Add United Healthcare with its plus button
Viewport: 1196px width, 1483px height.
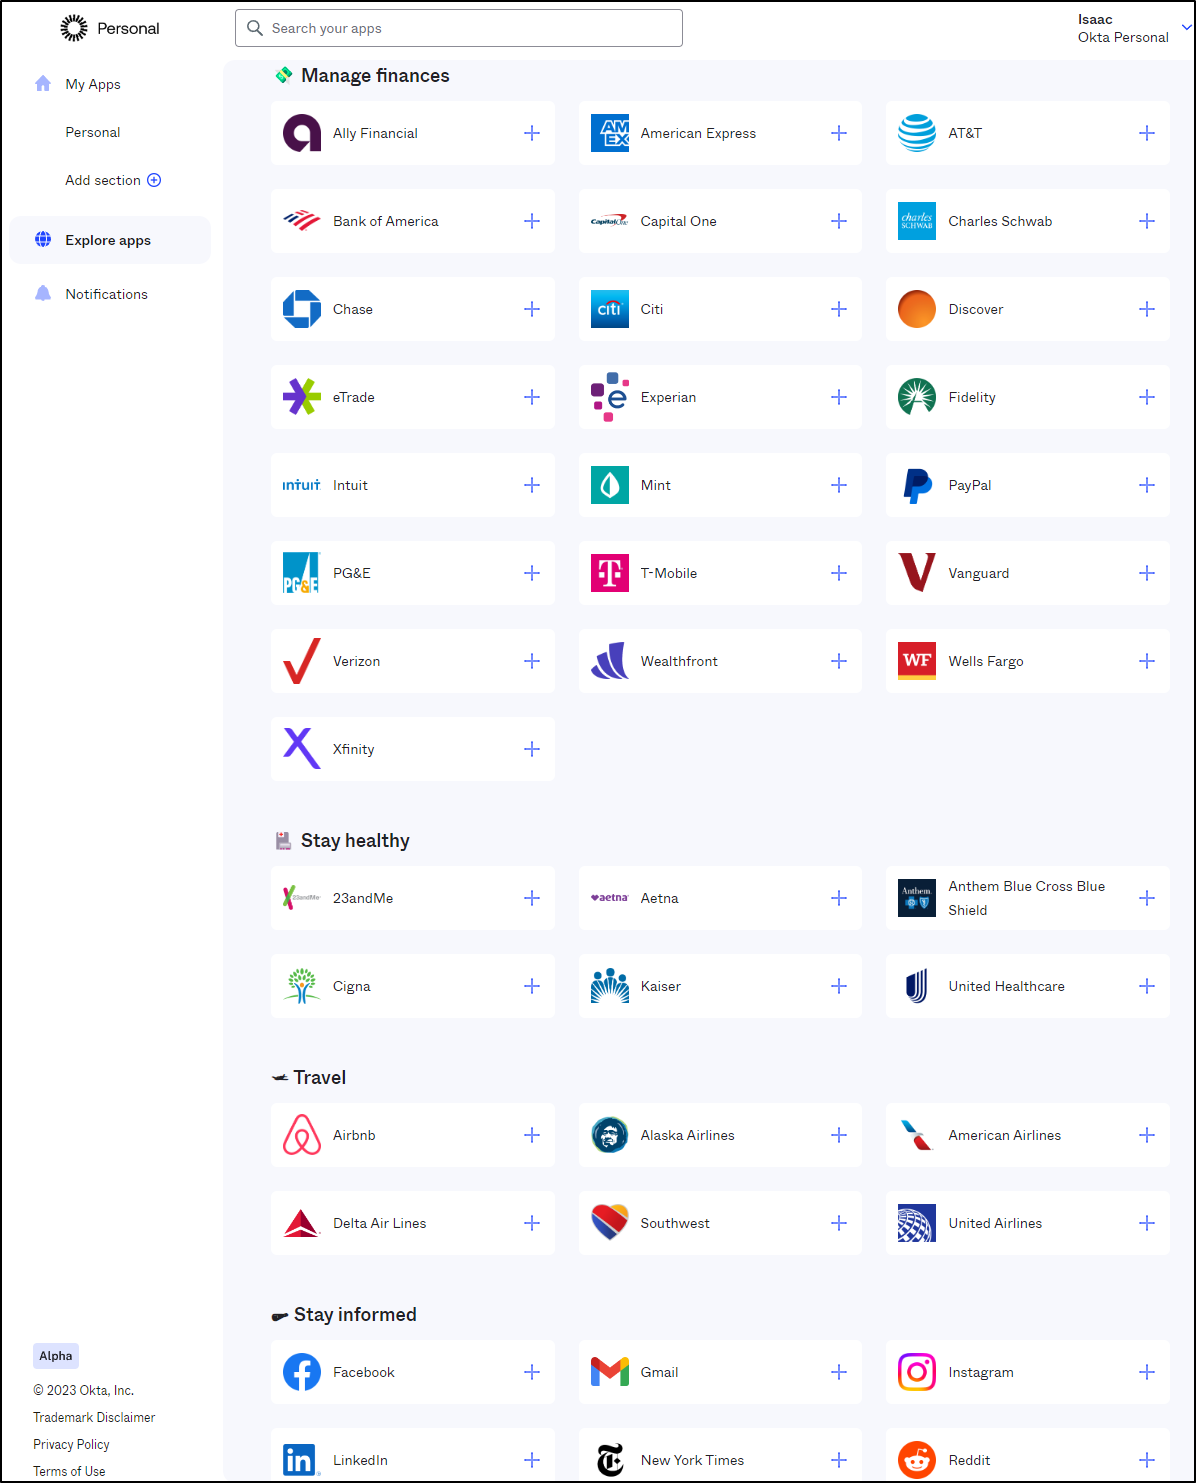tap(1147, 986)
